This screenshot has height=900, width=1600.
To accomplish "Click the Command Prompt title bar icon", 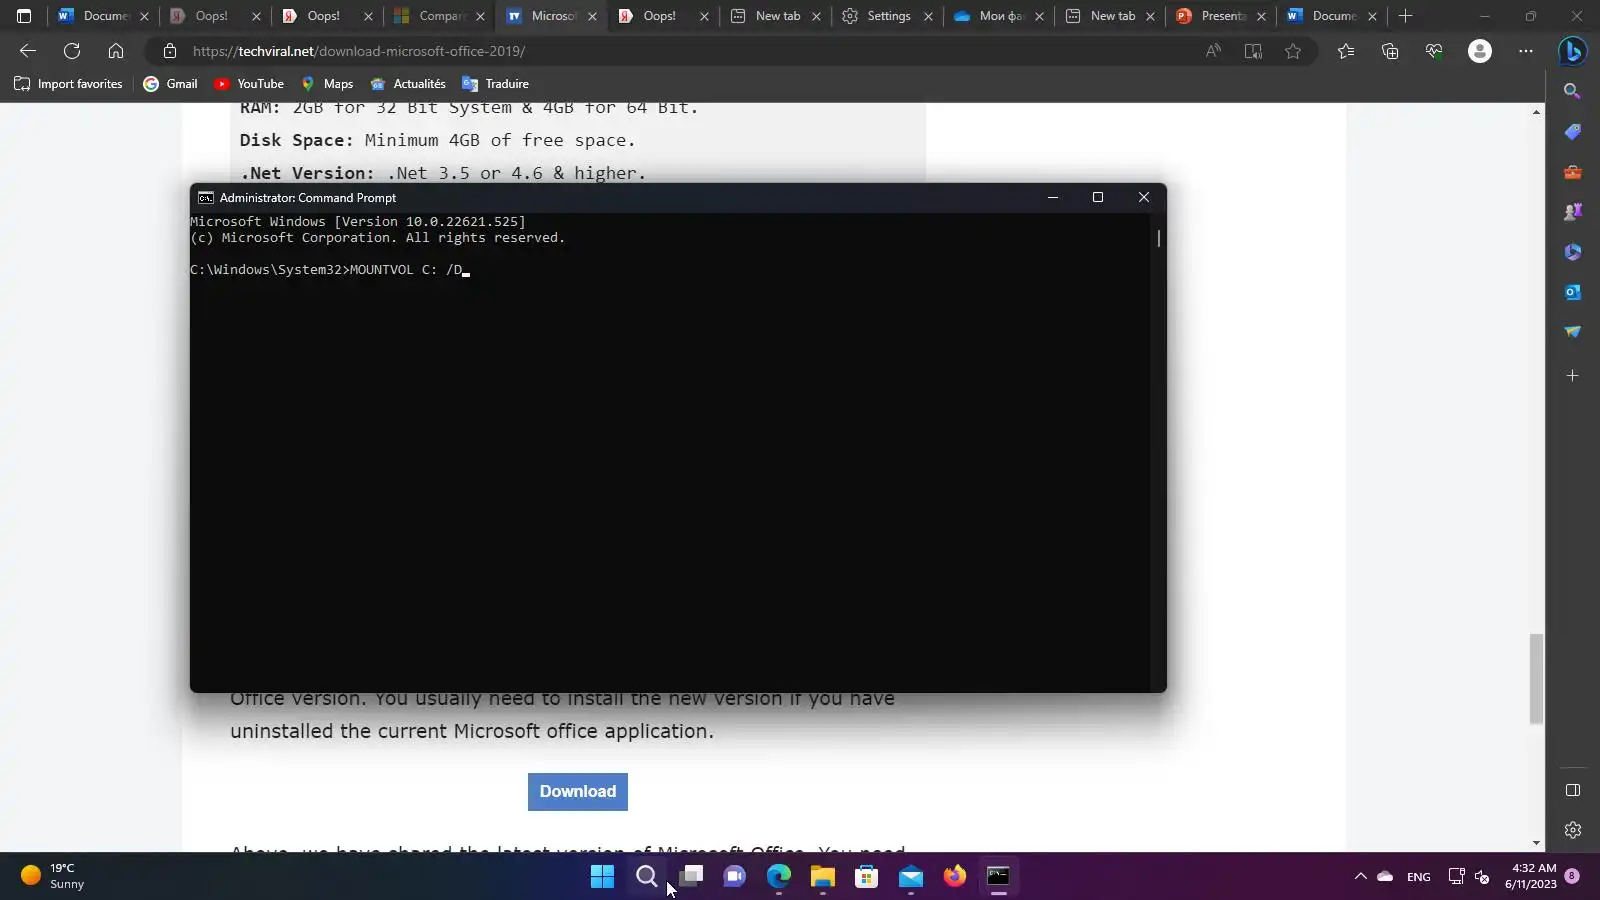I will [x=205, y=198].
